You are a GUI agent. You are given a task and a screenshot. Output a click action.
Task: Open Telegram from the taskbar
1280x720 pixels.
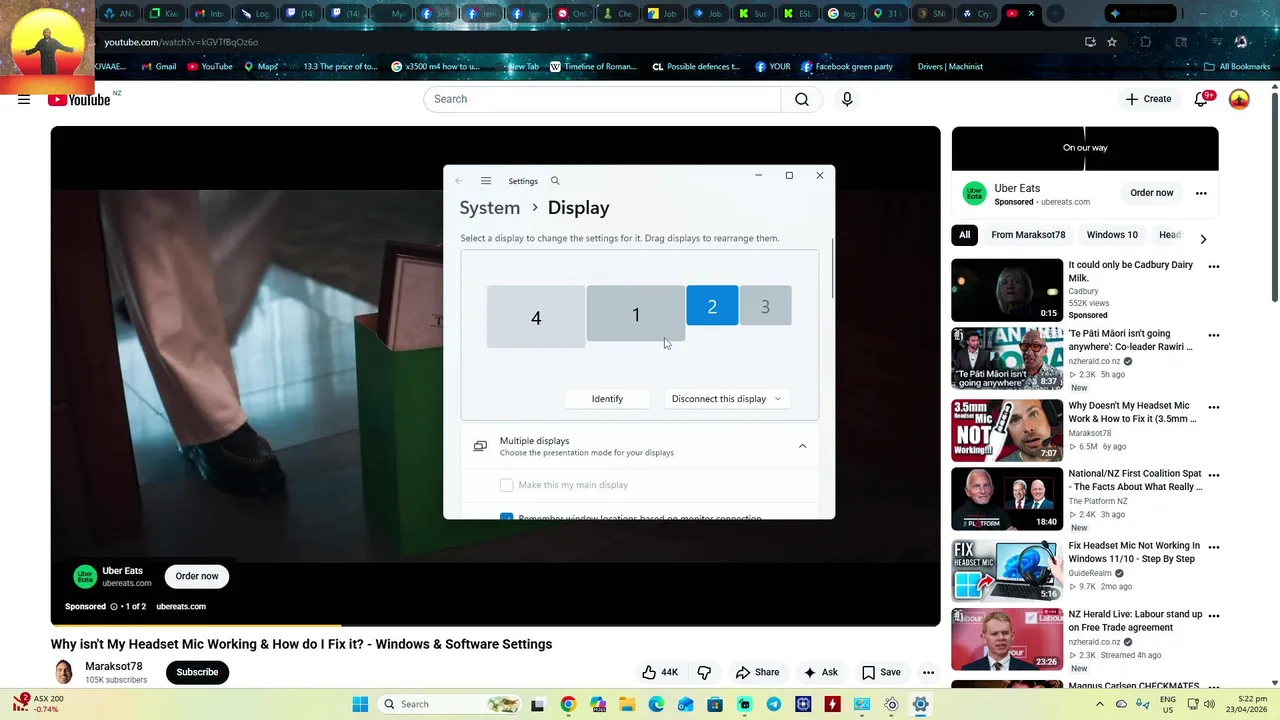pos(774,704)
